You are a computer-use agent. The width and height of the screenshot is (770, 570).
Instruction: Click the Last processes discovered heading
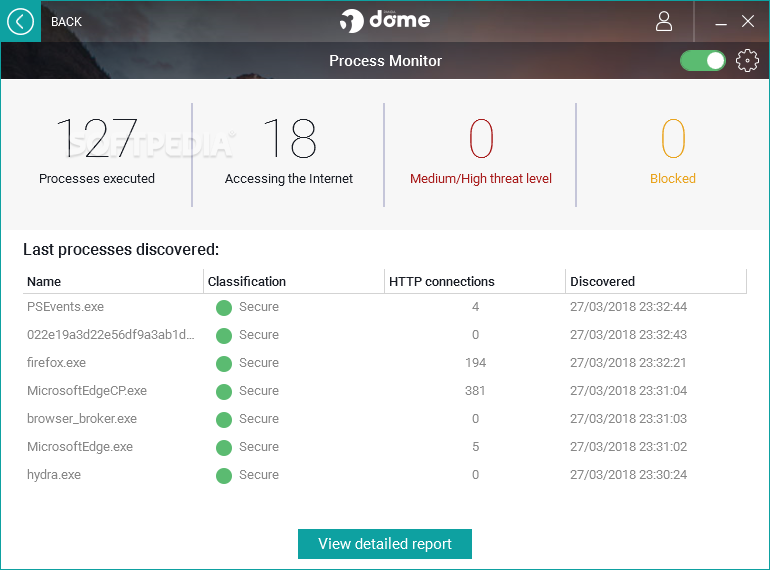coord(121,249)
